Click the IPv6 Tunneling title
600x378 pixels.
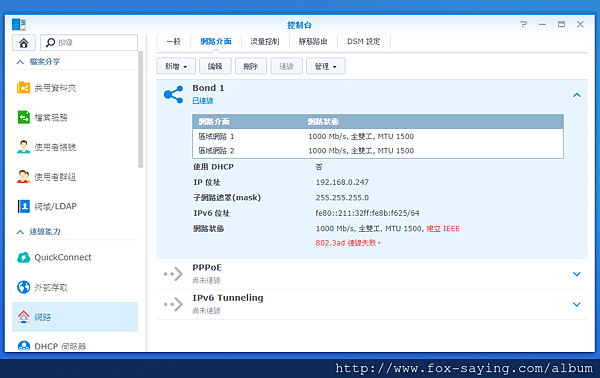tap(228, 298)
